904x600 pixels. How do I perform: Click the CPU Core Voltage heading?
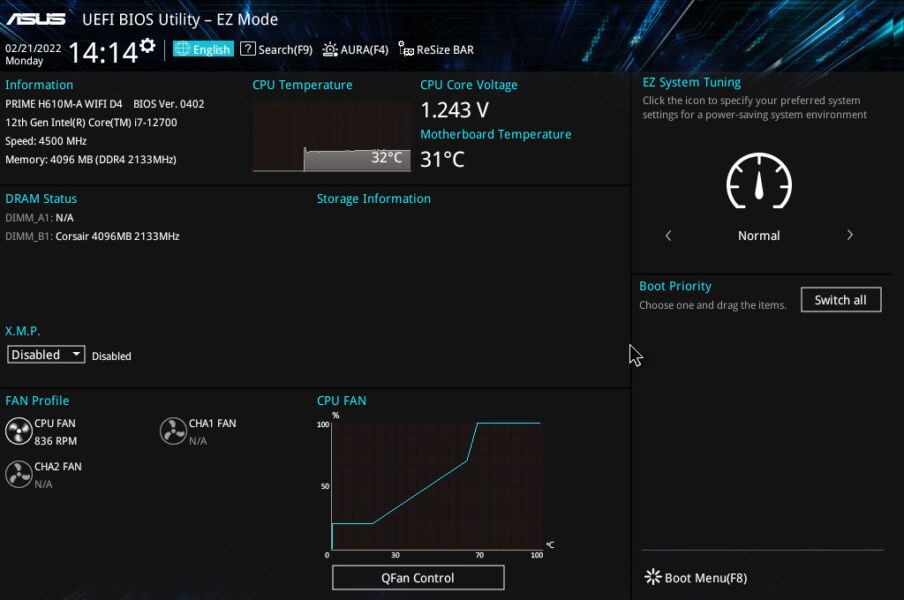469,85
